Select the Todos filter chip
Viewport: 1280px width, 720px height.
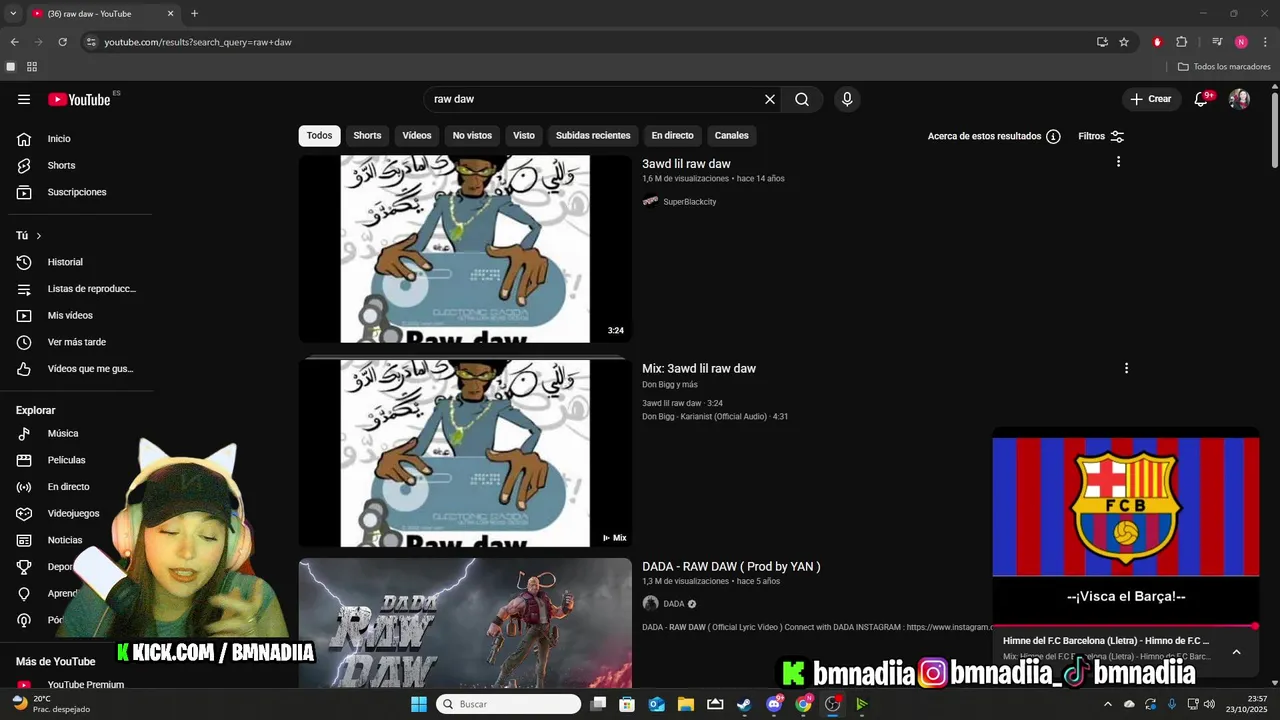[x=320, y=136]
